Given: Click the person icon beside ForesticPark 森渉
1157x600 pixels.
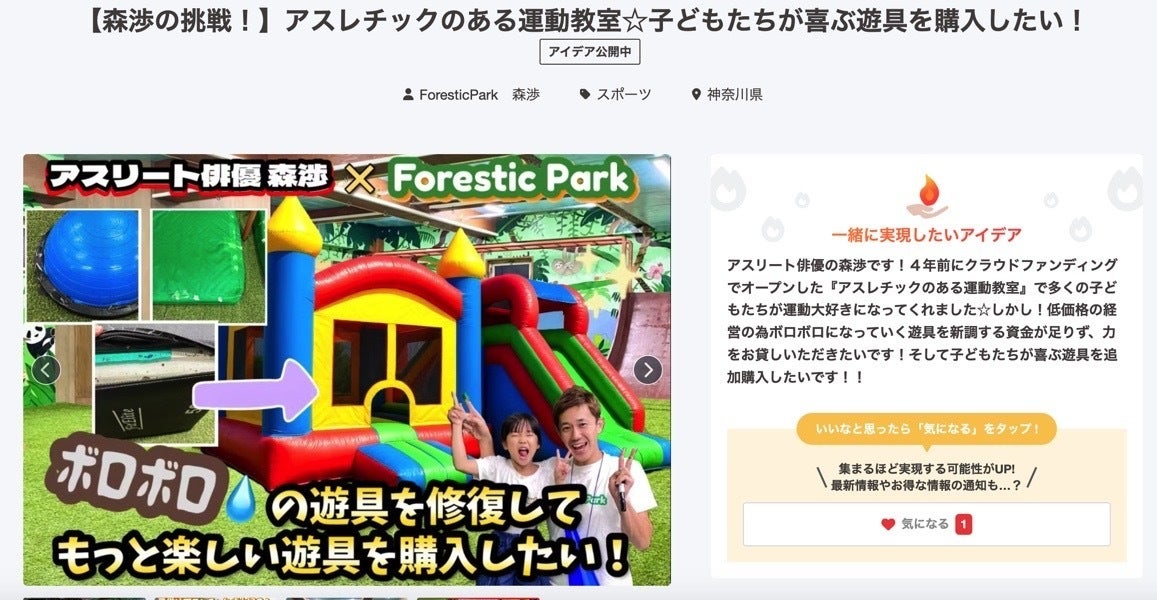Looking at the screenshot, I should pos(408,94).
